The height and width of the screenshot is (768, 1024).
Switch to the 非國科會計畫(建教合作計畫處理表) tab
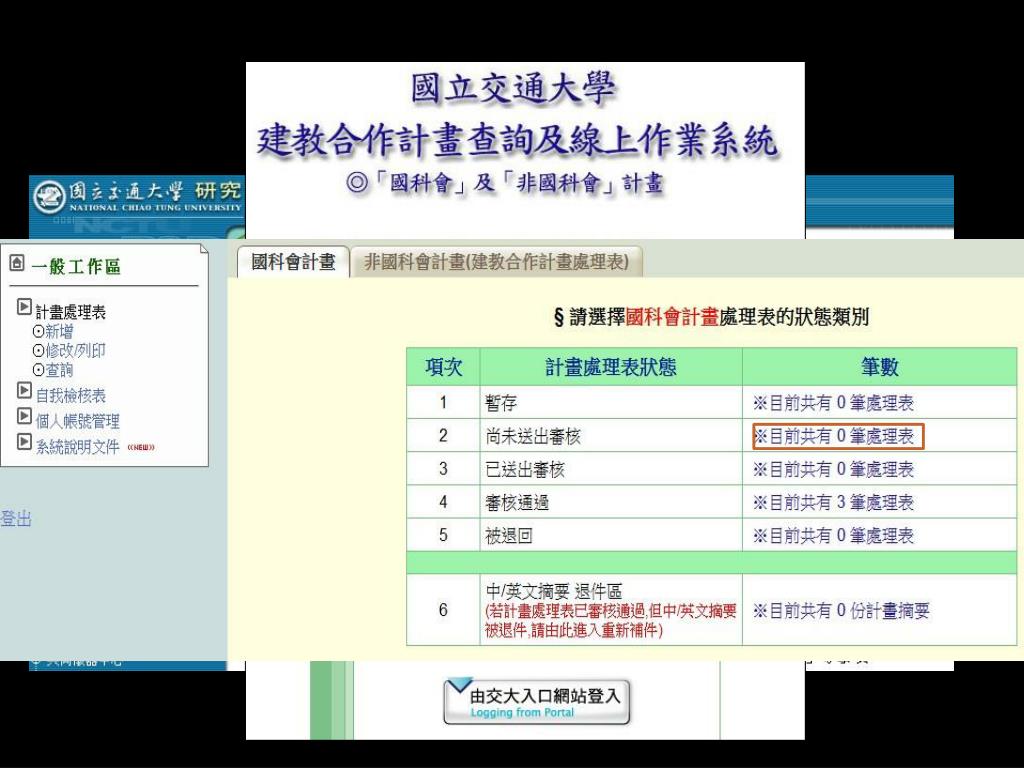(x=496, y=262)
